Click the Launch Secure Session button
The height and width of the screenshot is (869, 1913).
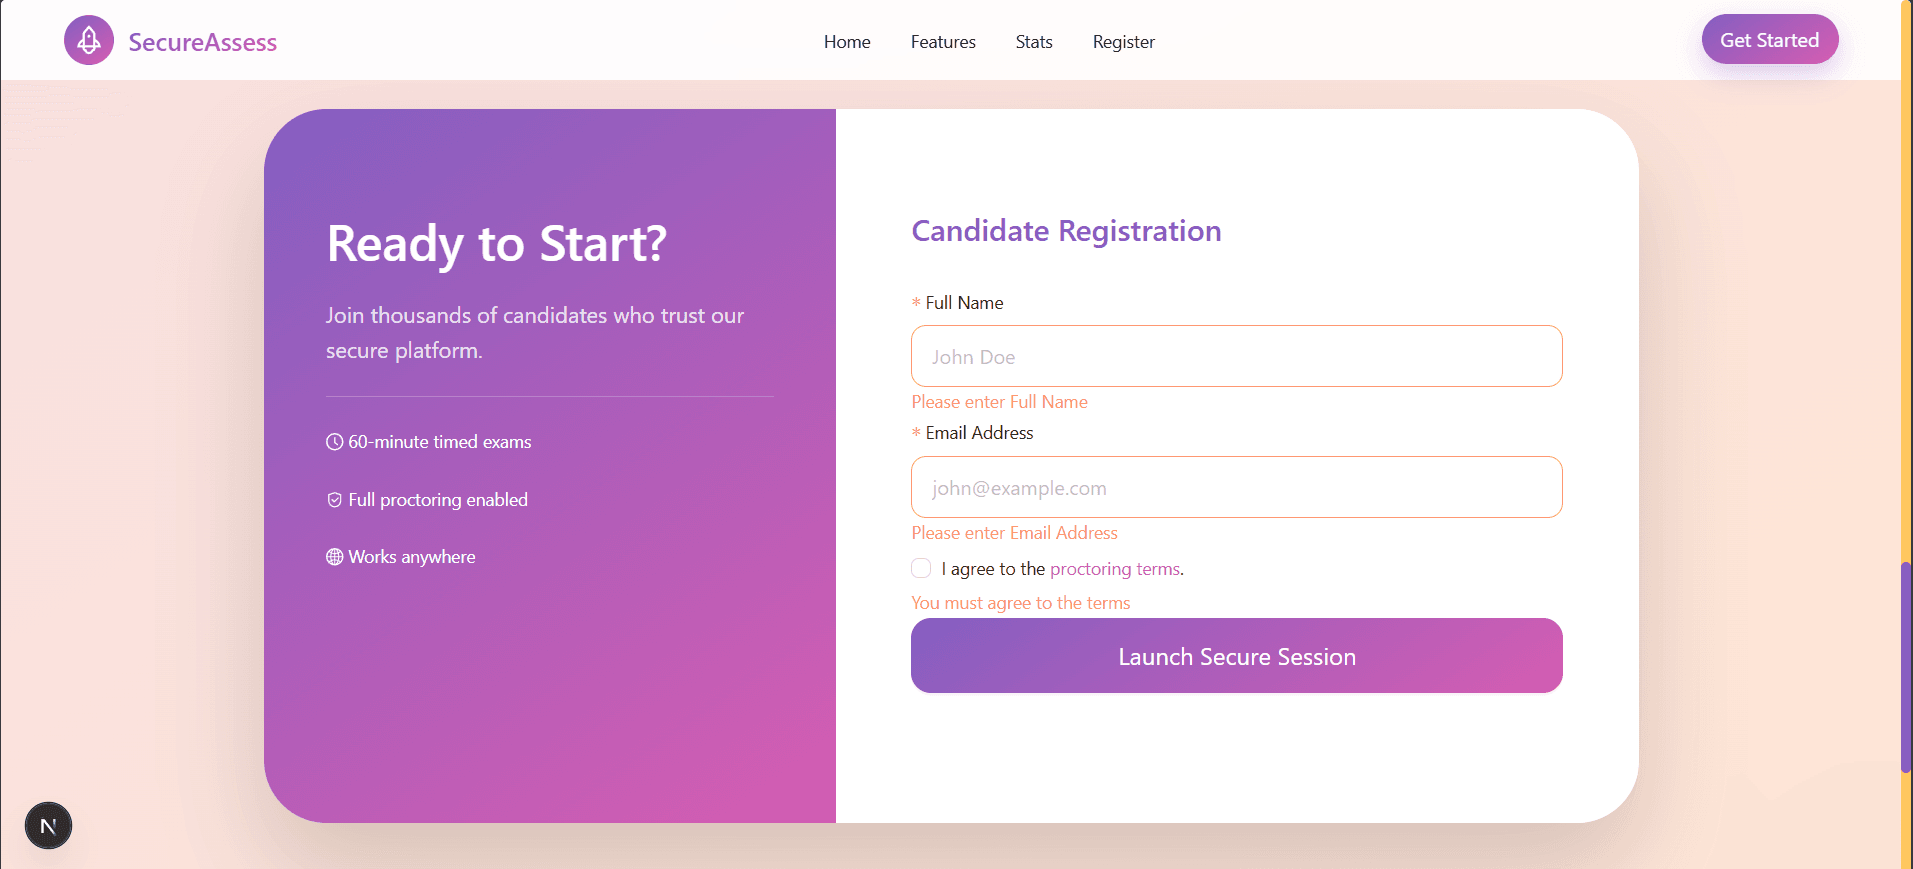click(x=1236, y=656)
